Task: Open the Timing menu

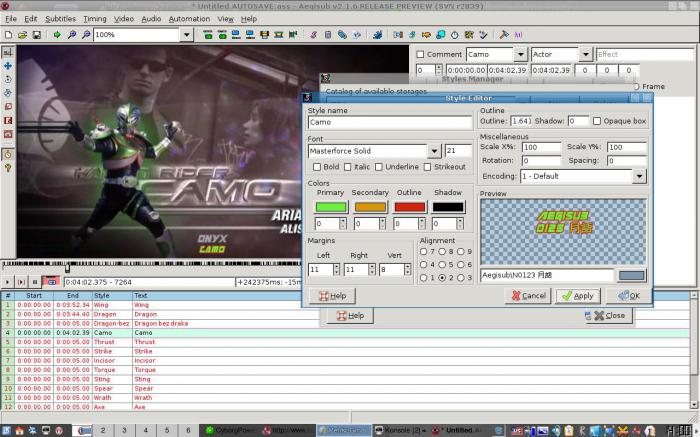Action: click(95, 19)
